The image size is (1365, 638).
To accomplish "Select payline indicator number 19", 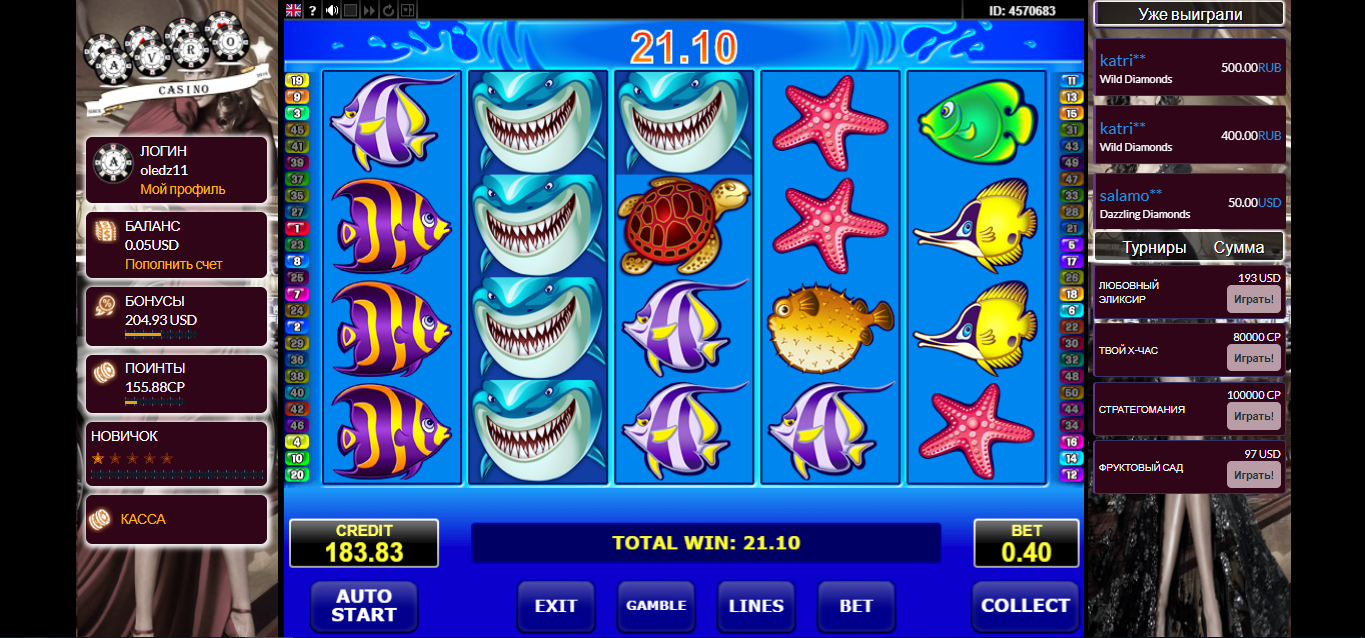I will [297, 80].
